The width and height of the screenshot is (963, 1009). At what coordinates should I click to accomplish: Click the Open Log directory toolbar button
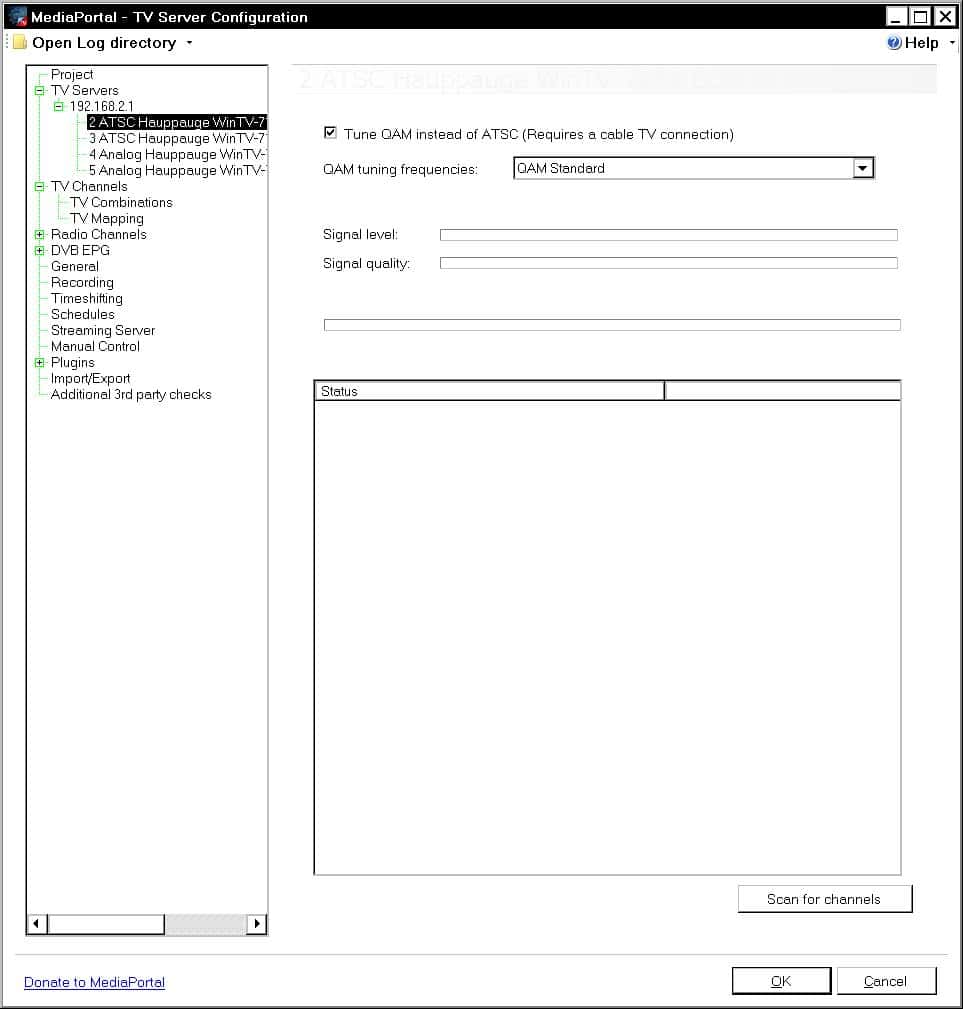[x=103, y=43]
